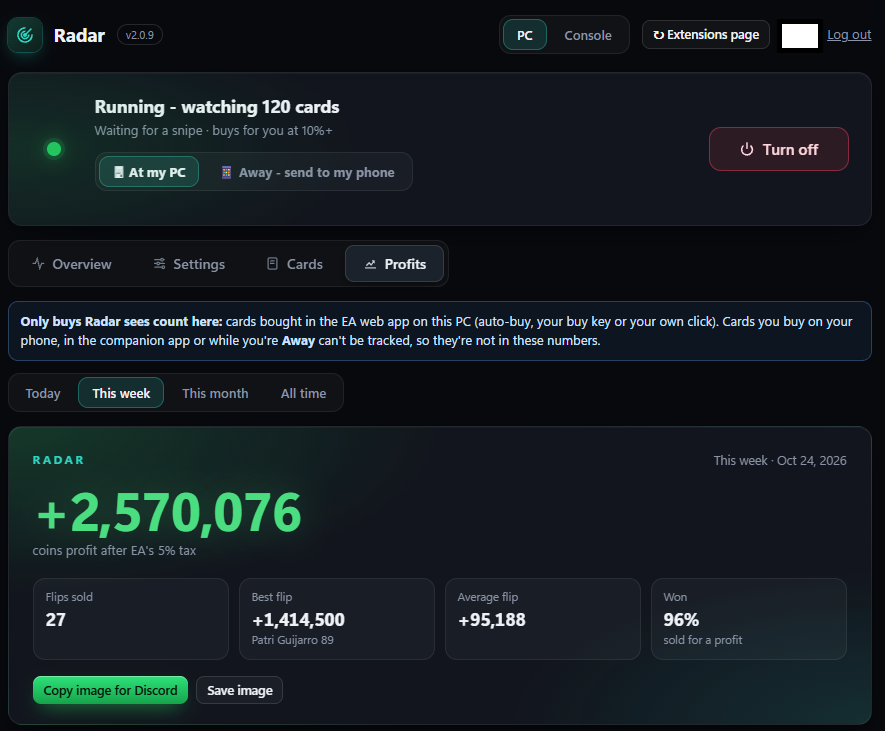
Task: Click the Average flip value +95,188
Action: coord(492,620)
